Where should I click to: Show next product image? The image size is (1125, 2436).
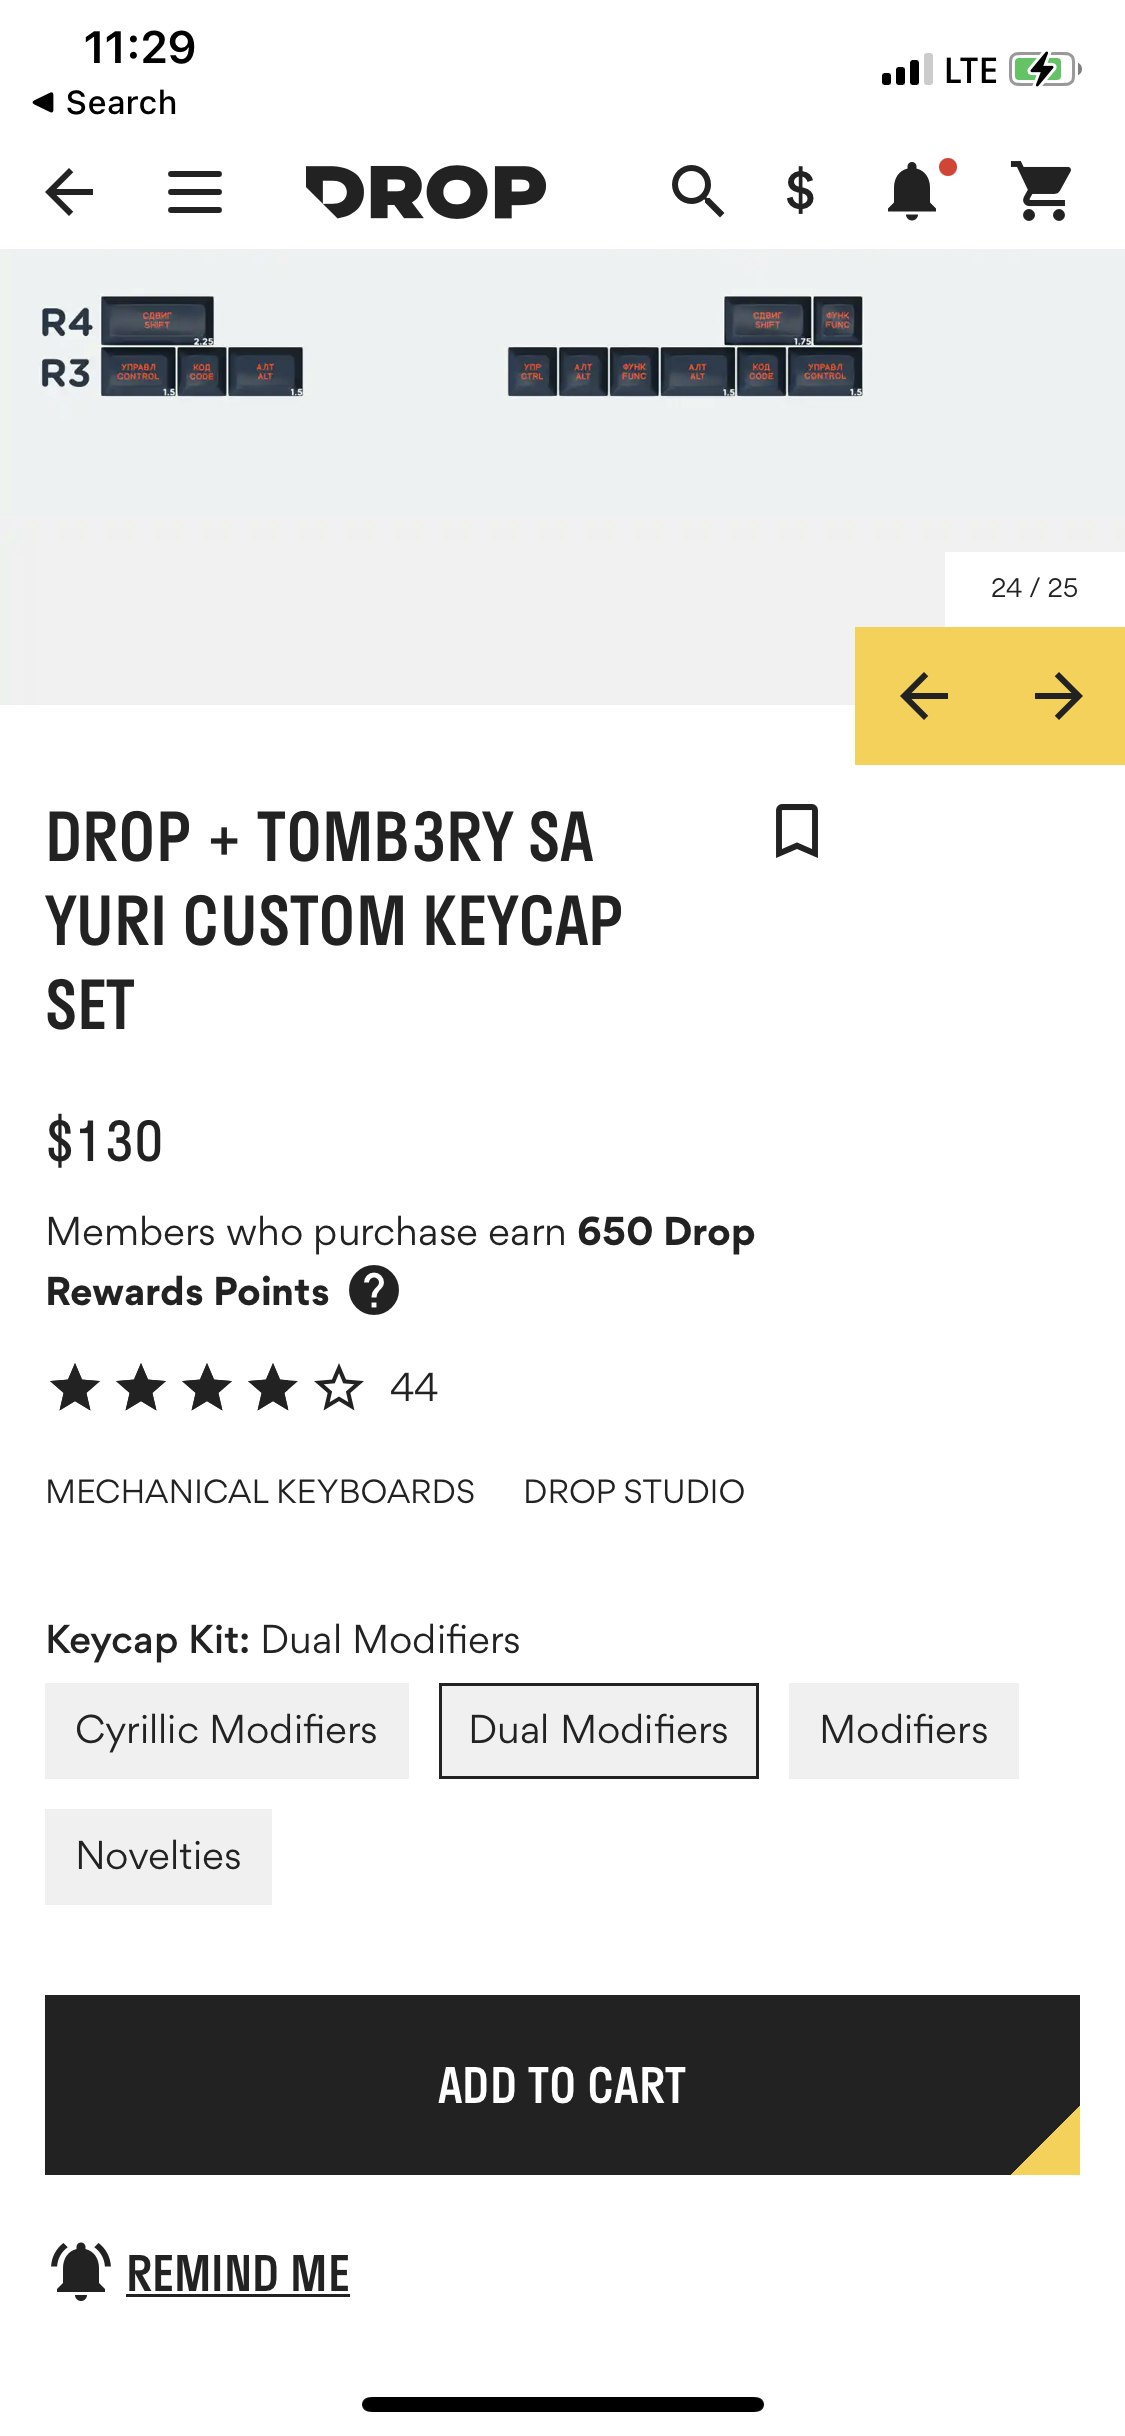click(1058, 696)
